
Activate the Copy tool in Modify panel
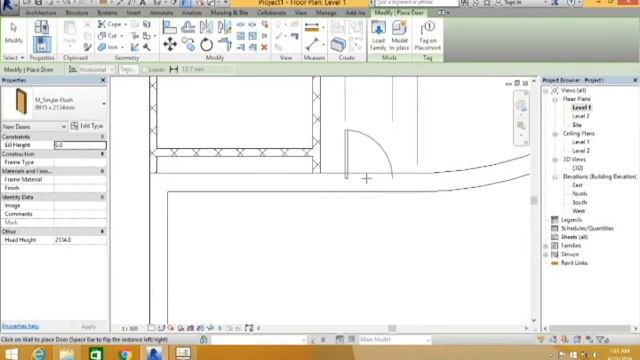(189, 44)
